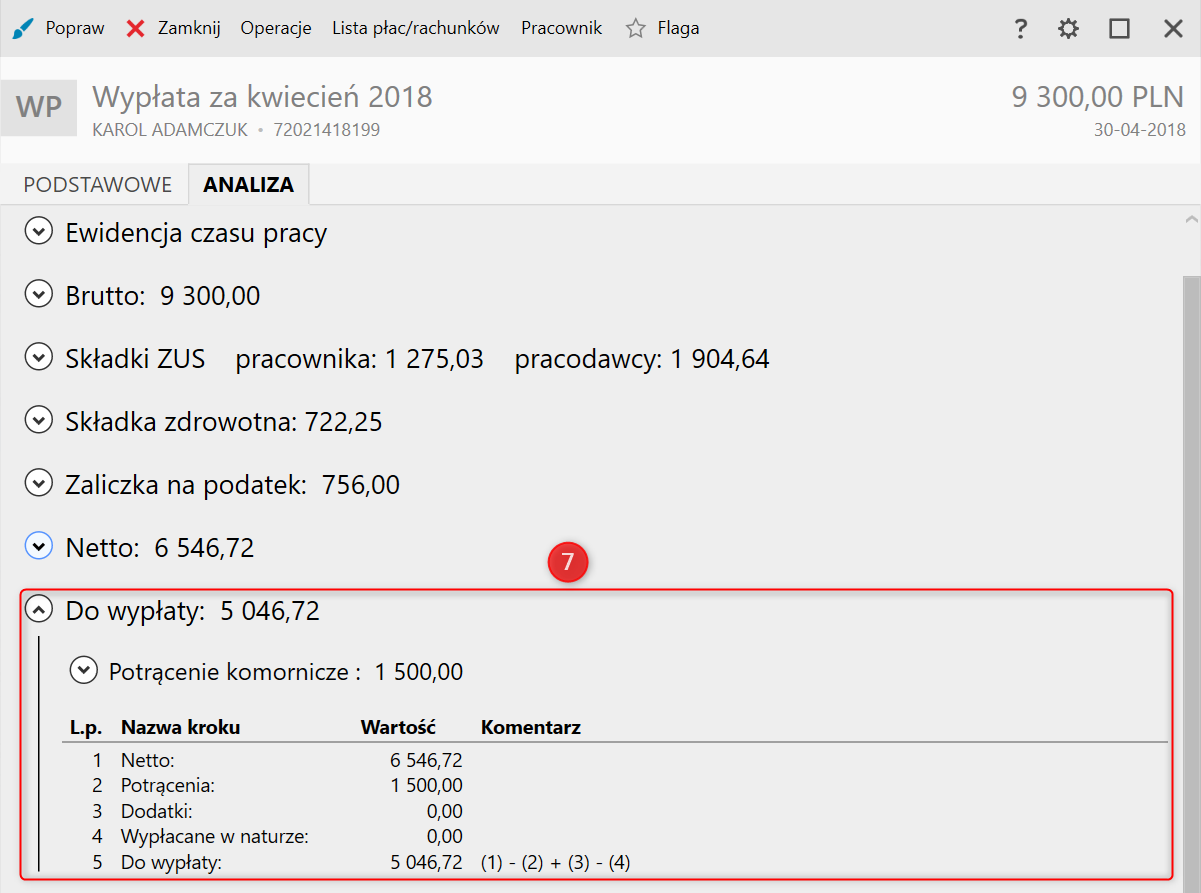Toggle the Flaga star icon
1201x893 pixels.
tap(635, 28)
